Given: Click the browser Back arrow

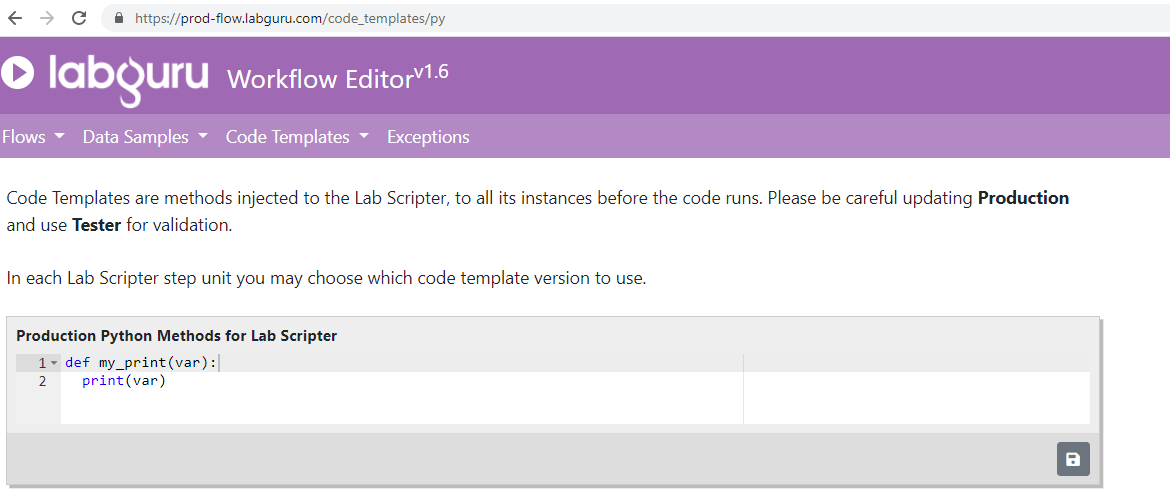Looking at the screenshot, I should pos(15,18).
